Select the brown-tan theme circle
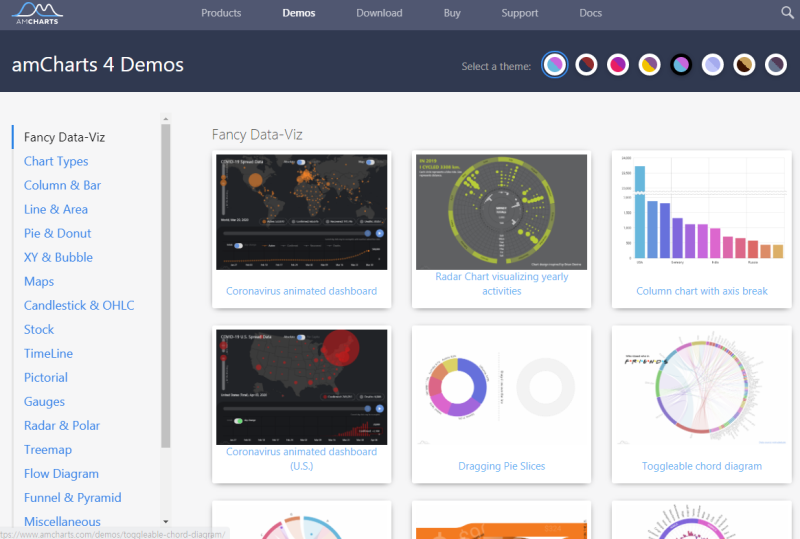This screenshot has width=800, height=539. click(x=744, y=65)
